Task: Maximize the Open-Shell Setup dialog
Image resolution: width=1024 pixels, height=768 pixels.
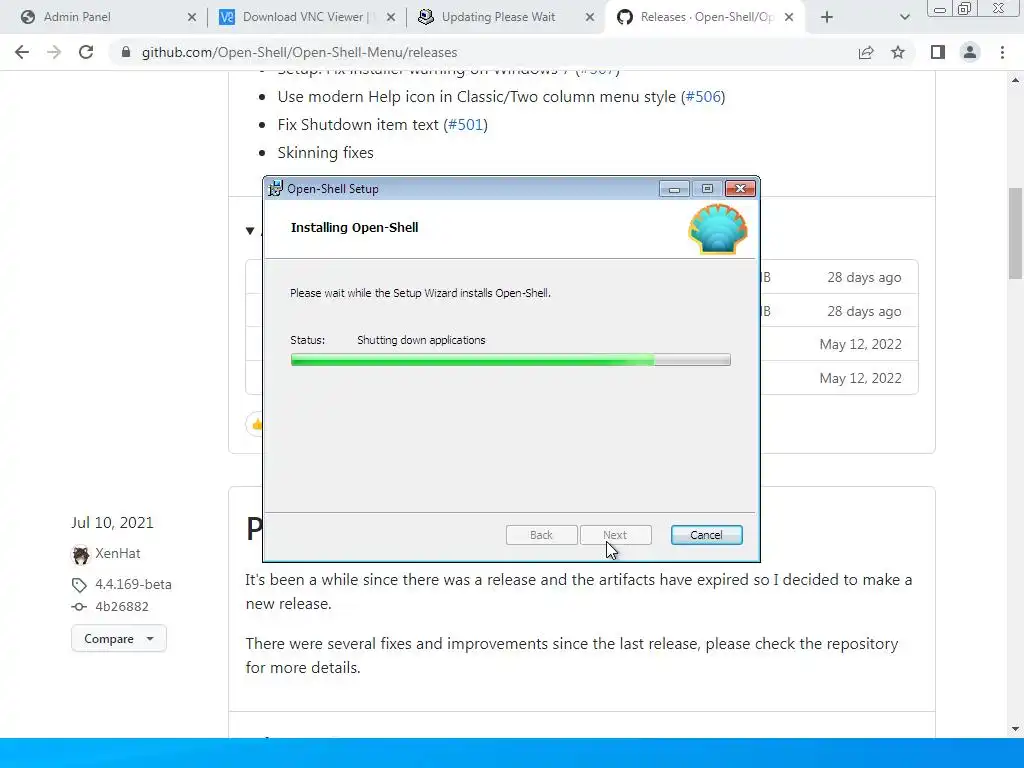Action: pyautogui.click(x=707, y=189)
